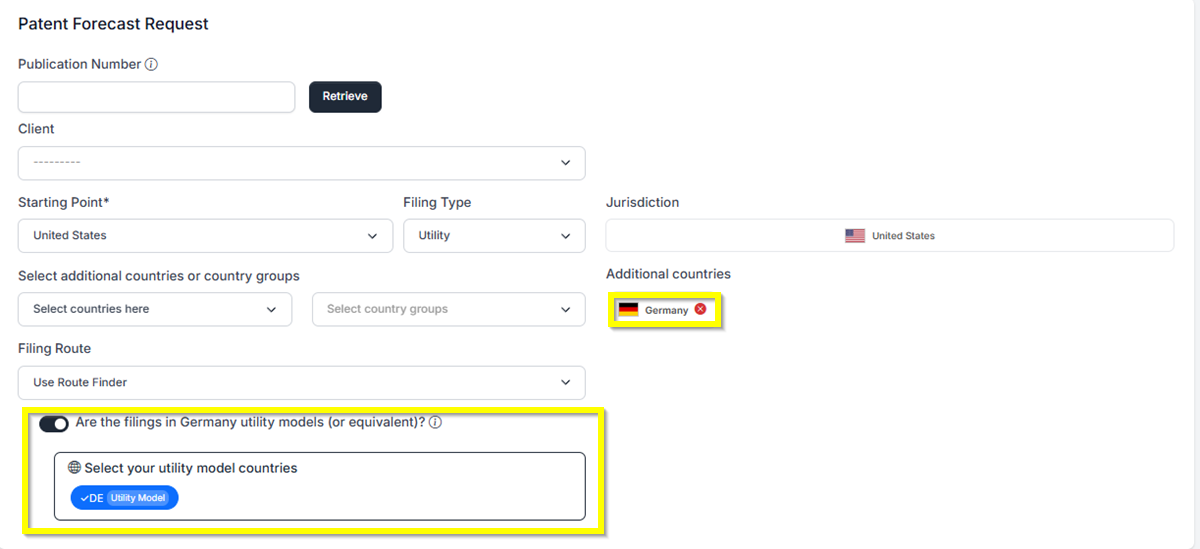Click the United States flag icon

click(x=855, y=236)
